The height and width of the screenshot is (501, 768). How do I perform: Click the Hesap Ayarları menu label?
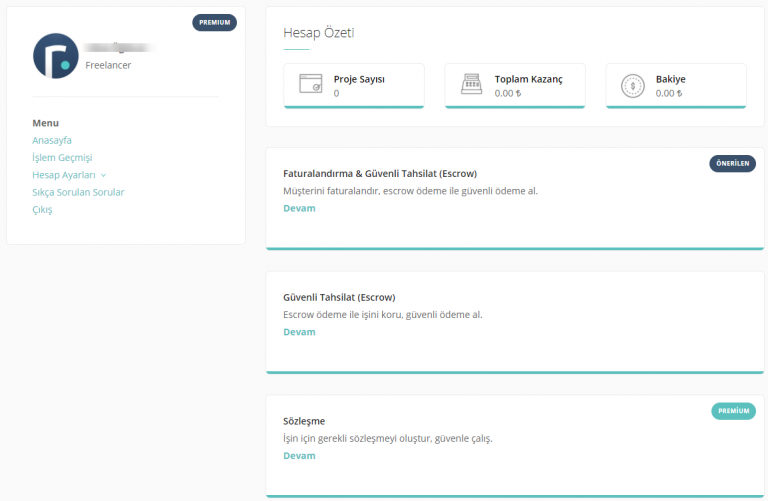(x=64, y=175)
